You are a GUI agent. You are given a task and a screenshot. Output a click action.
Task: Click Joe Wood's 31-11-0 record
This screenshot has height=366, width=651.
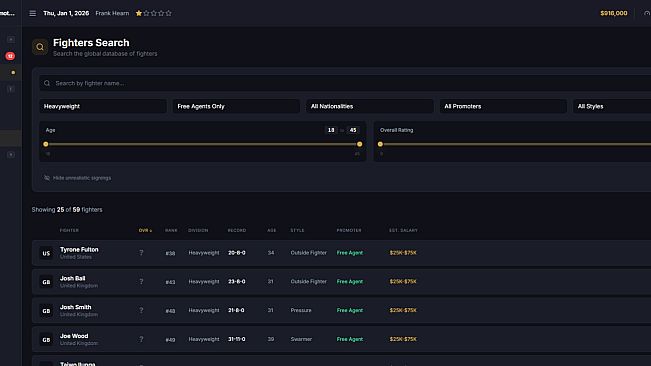[237, 339]
